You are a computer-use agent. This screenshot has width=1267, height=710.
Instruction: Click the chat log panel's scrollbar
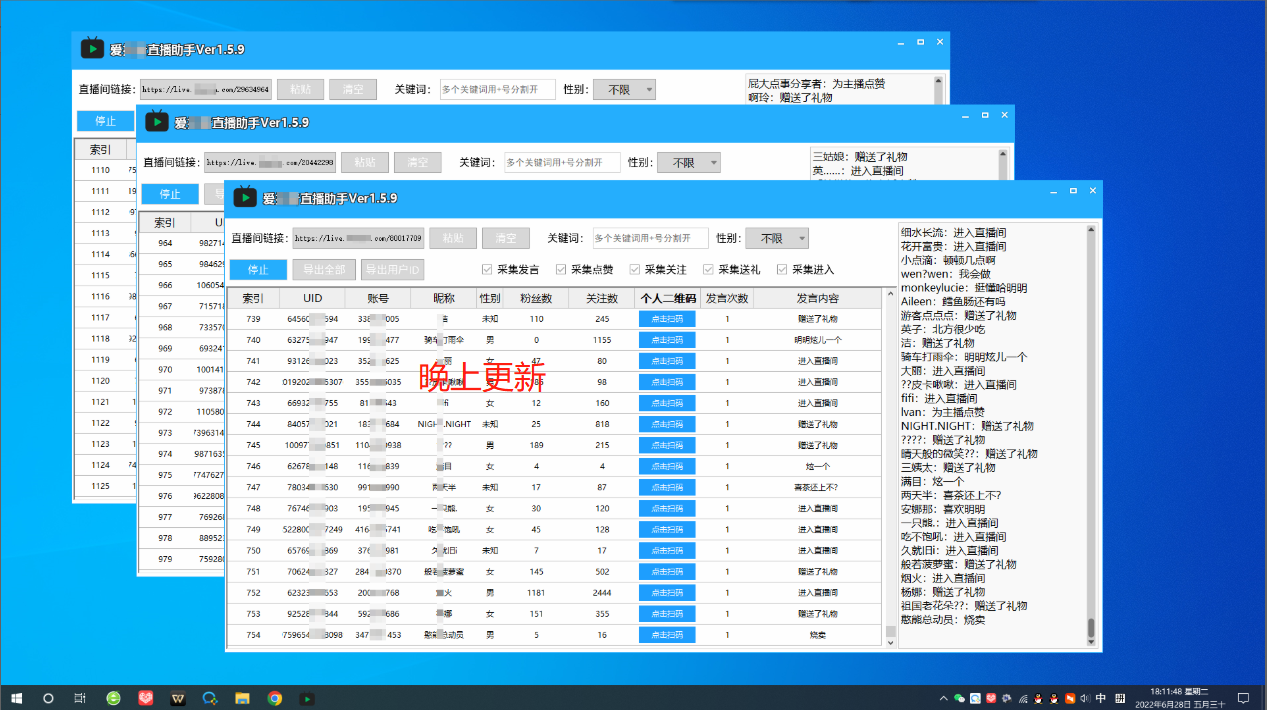point(1091,437)
